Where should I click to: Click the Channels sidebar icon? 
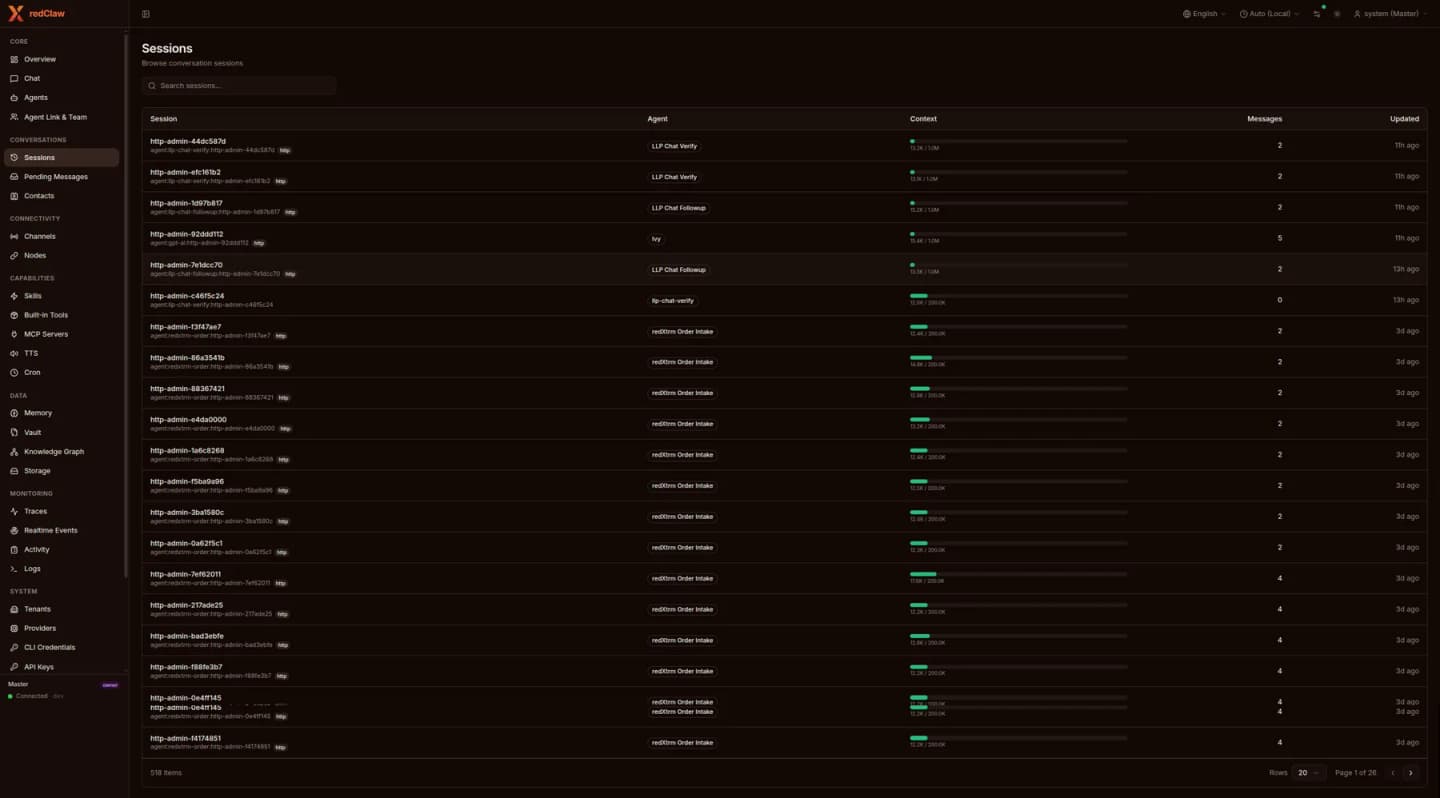[x=14, y=236]
